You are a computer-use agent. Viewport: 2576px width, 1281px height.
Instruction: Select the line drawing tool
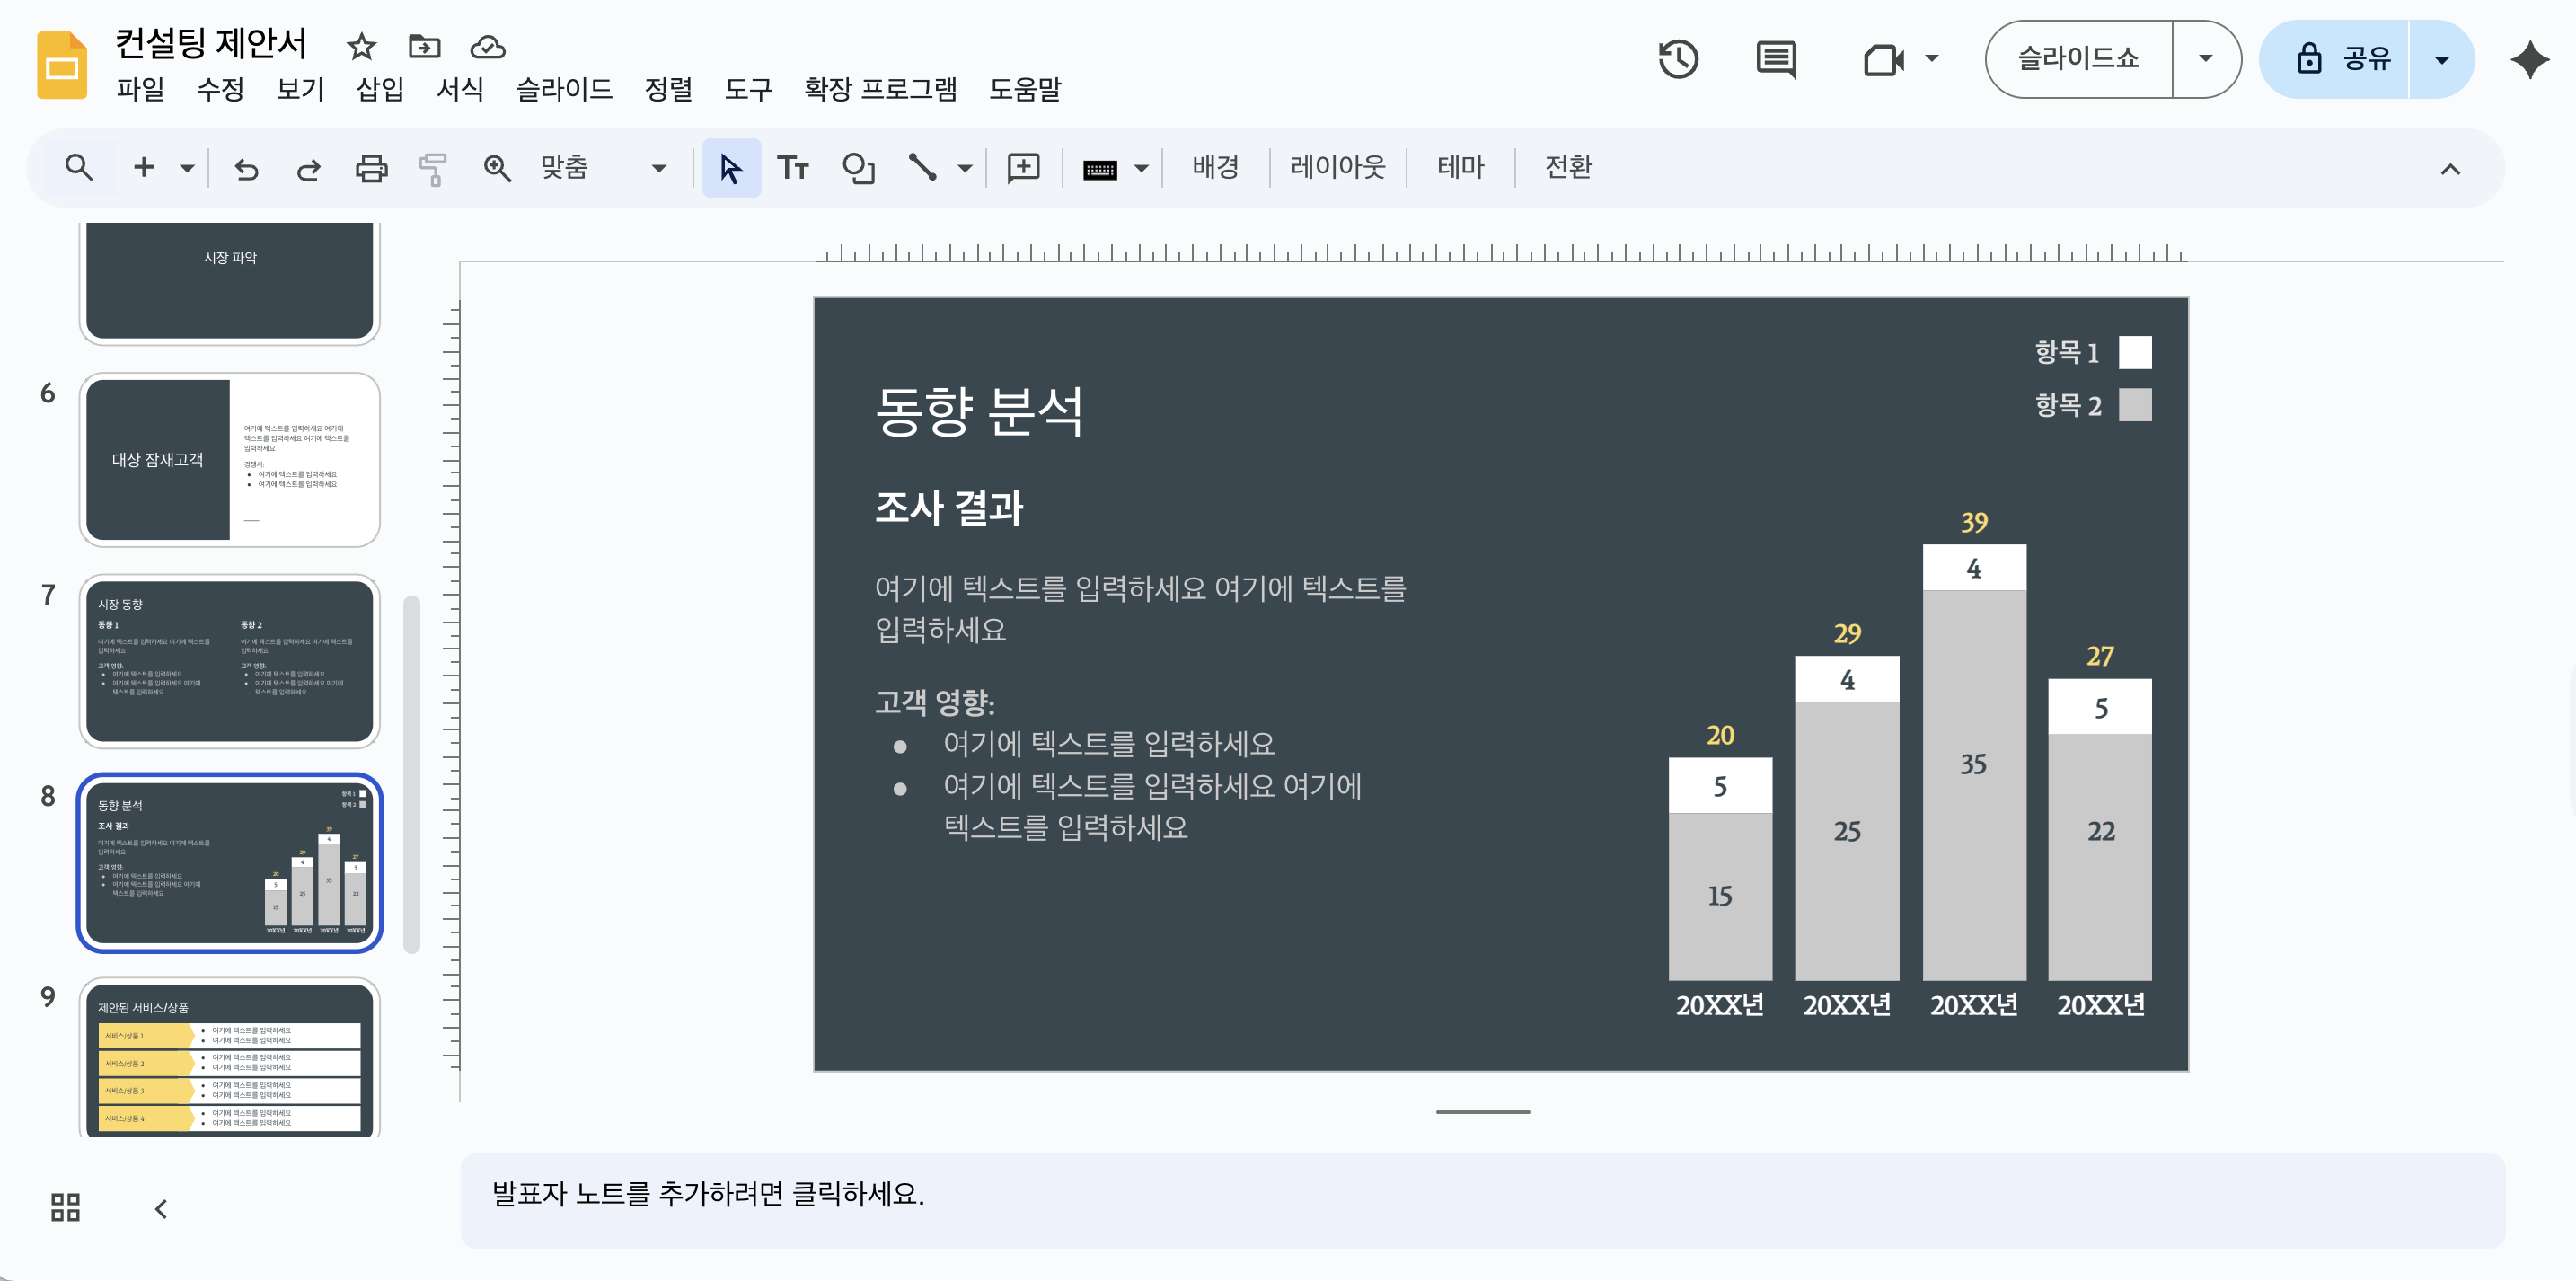(x=924, y=167)
